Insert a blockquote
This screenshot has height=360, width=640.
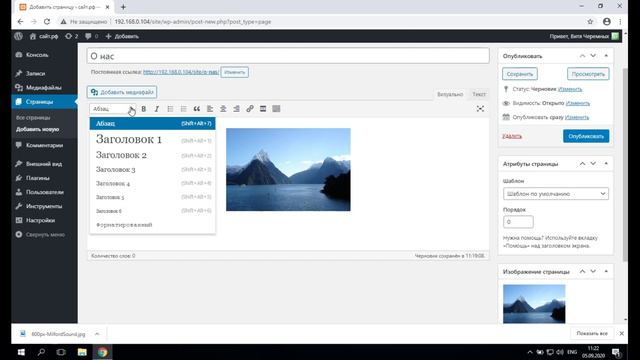[197, 109]
